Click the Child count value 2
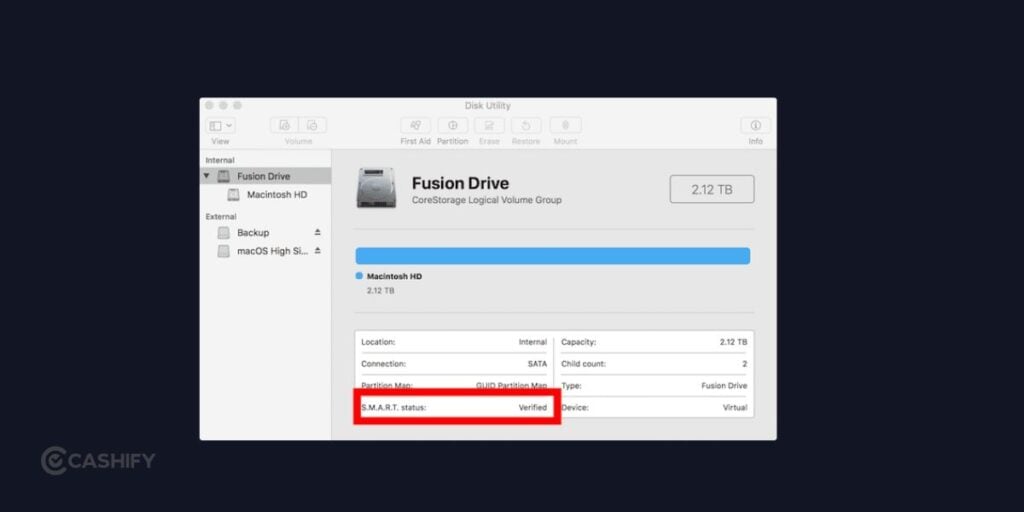The image size is (1024, 512). 744,364
